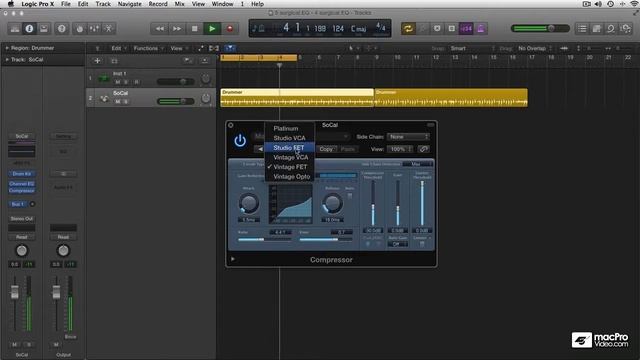Toggle the Compressor power bypass button
The width and height of the screenshot is (640, 360).
pyautogui.click(x=240, y=141)
